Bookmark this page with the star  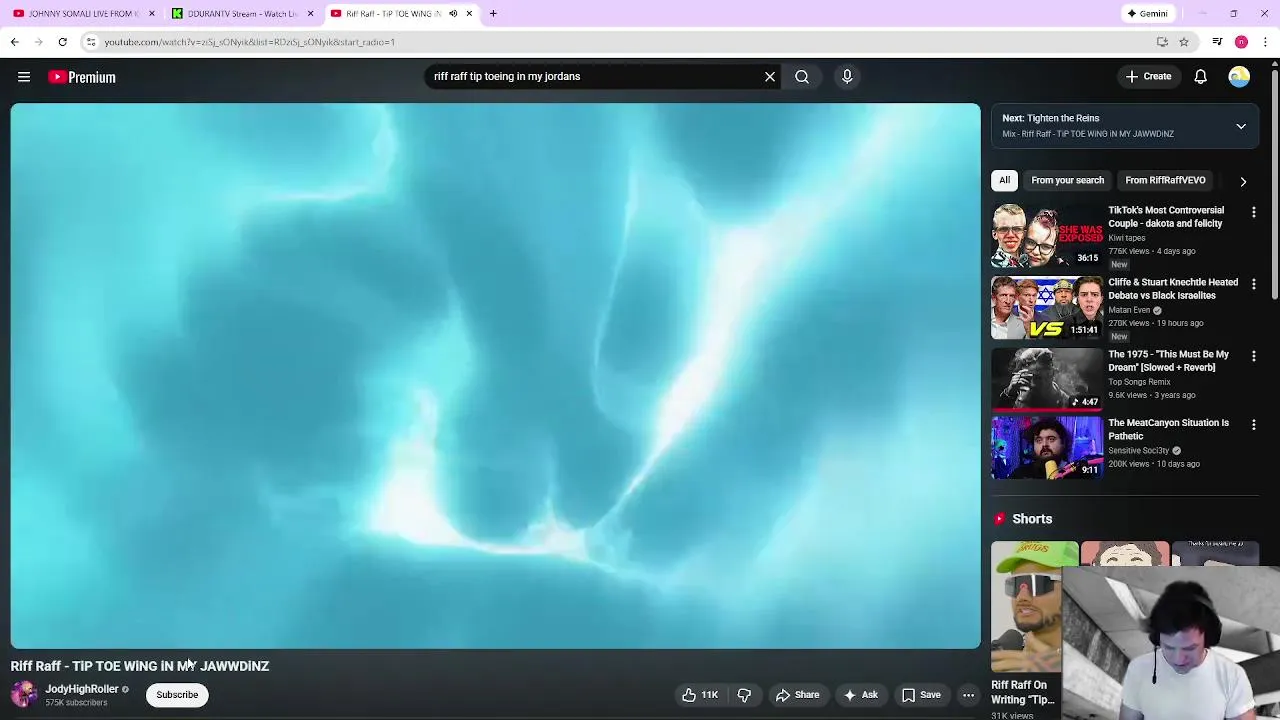1184,42
